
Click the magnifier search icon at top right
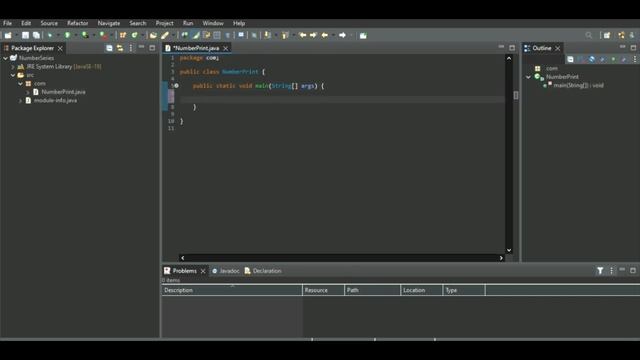pos(589,36)
